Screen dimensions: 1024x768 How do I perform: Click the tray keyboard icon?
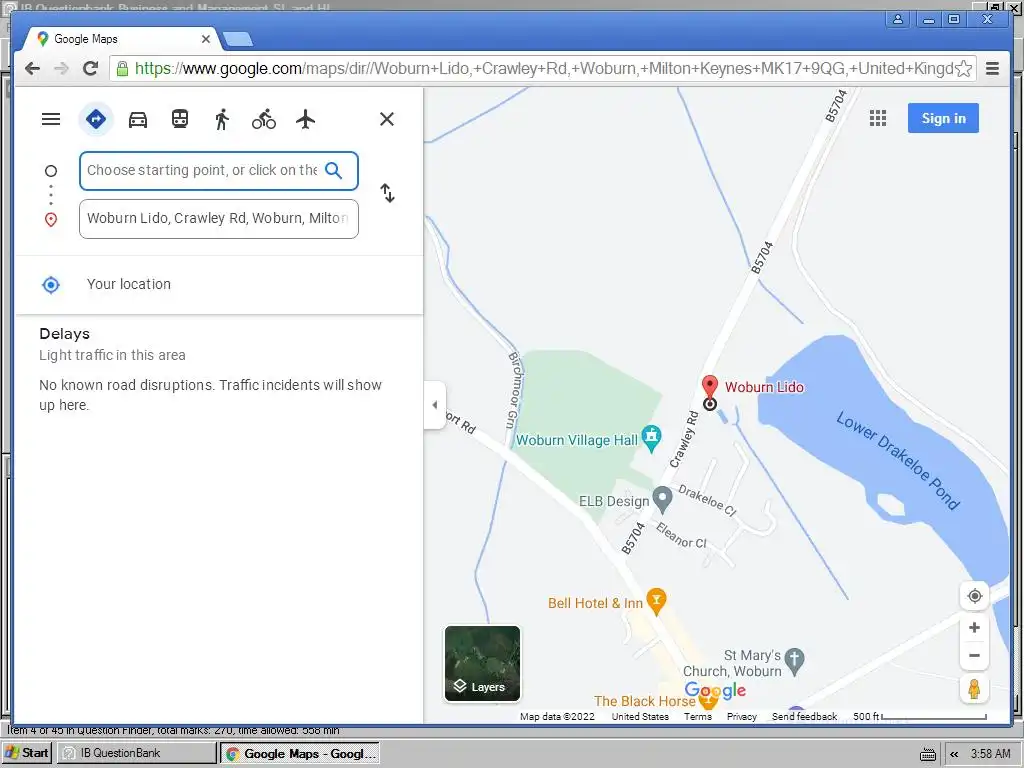927,754
